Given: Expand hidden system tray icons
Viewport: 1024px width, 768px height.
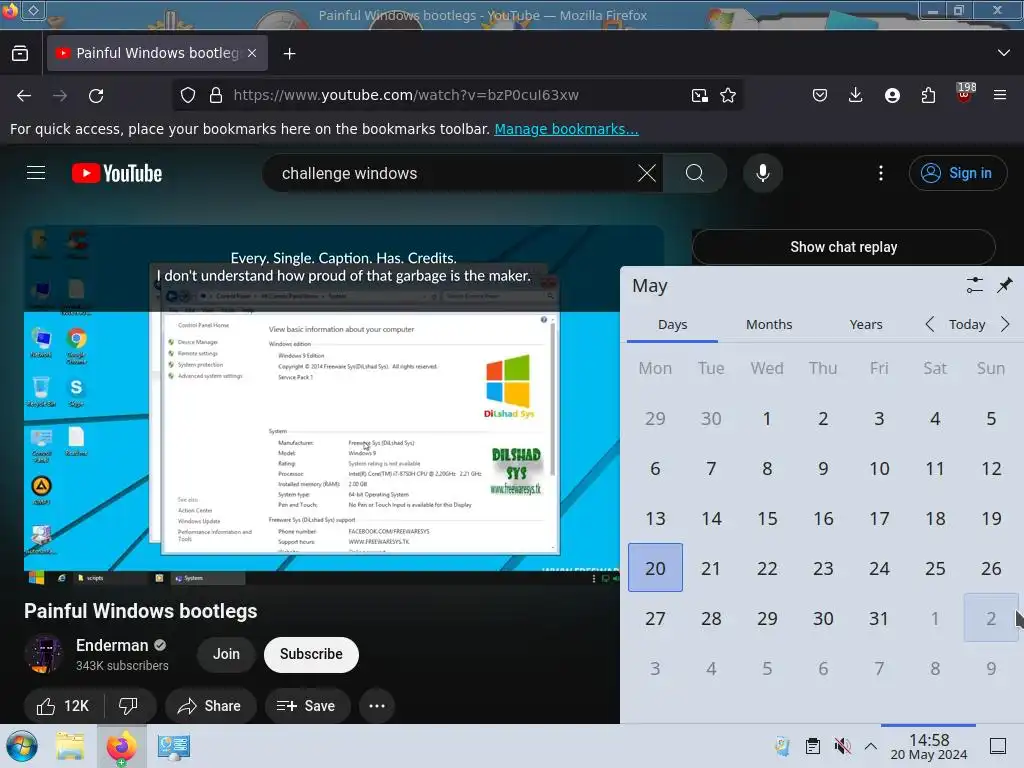Looking at the screenshot, I should [x=871, y=746].
